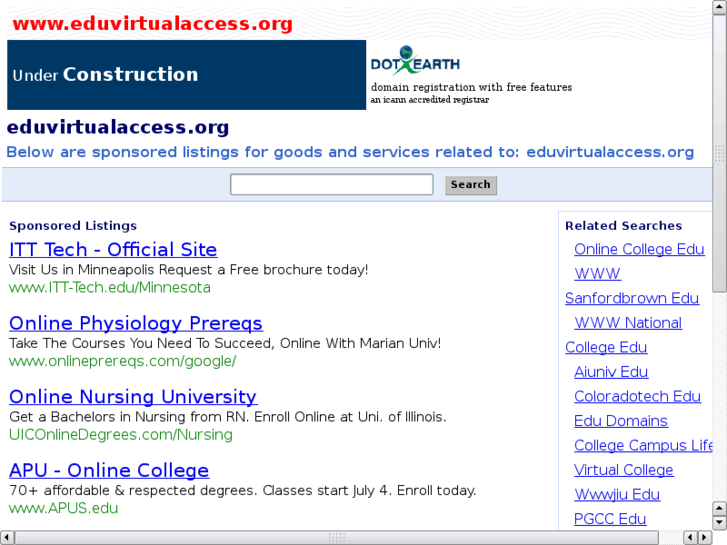The height and width of the screenshot is (545, 727).
Task: Open the Aiuniv Edu related search
Action: pyautogui.click(x=611, y=372)
